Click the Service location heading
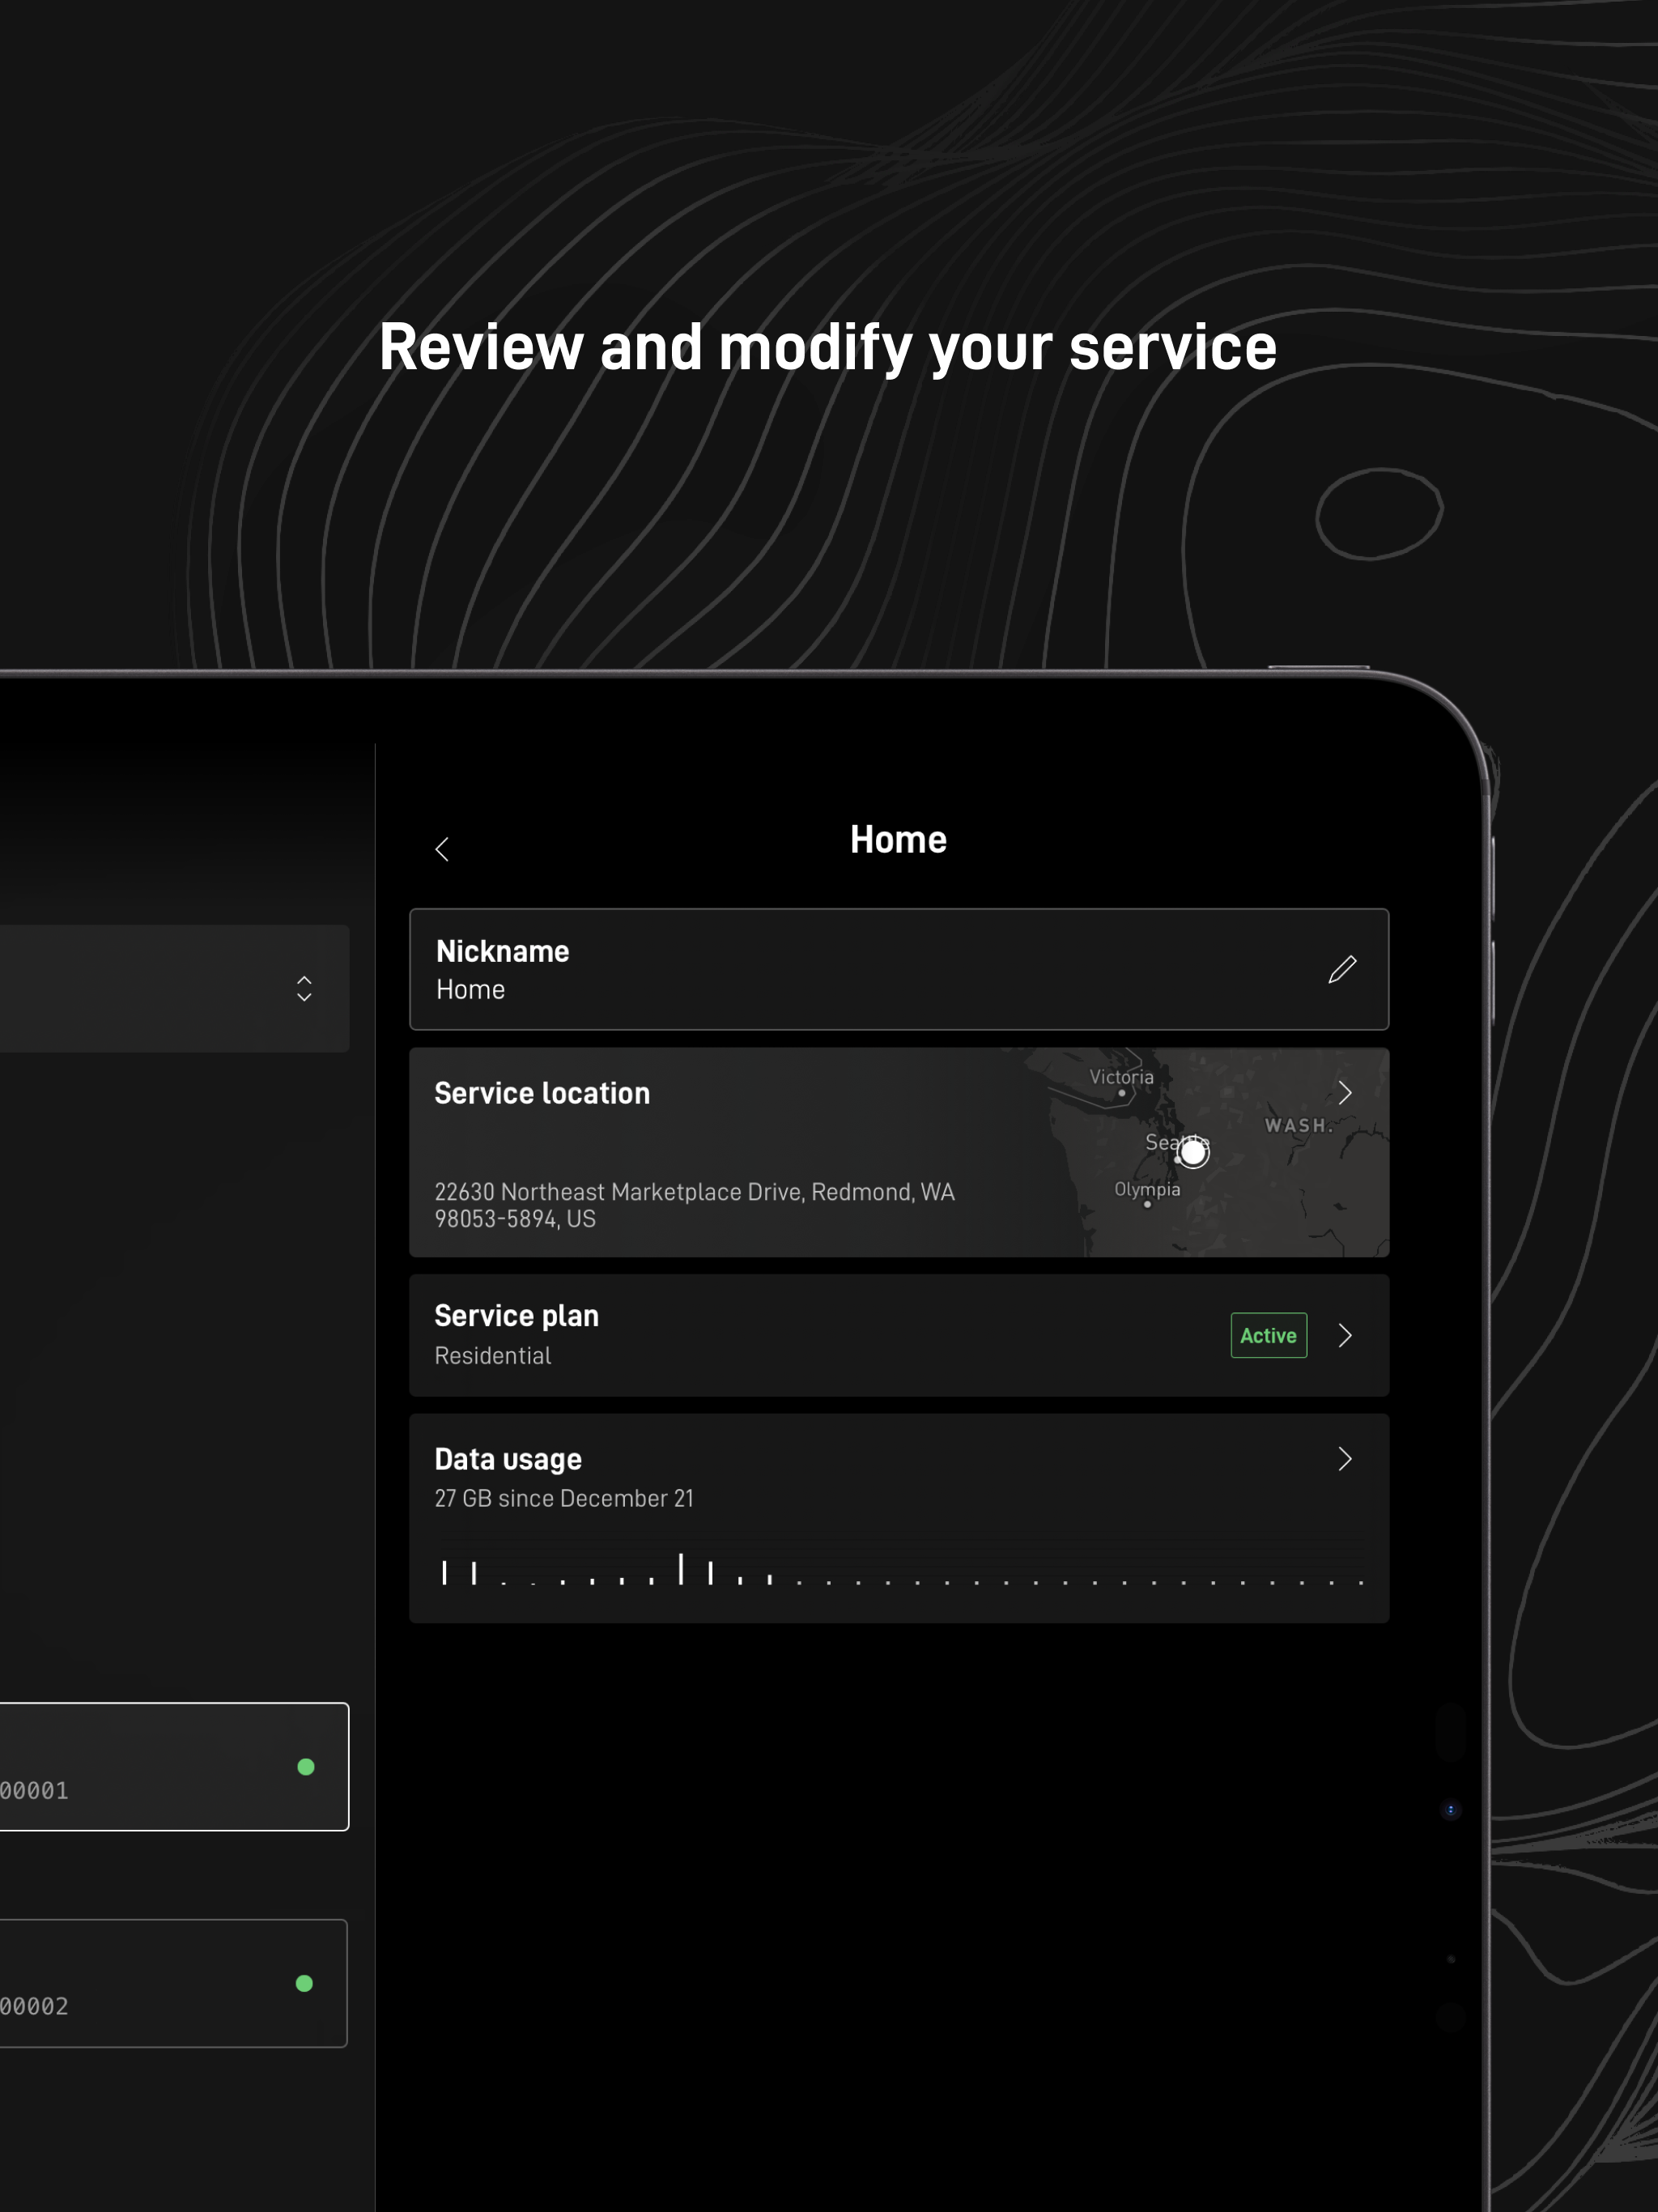The height and width of the screenshot is (2212, 1658). point(542,1093)
